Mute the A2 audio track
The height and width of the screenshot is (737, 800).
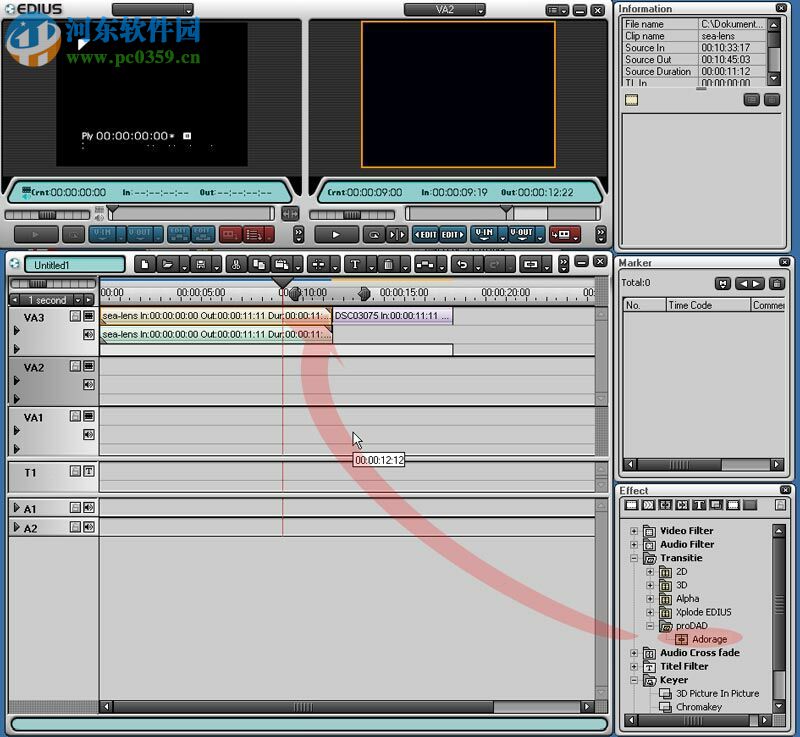coord(89,527)
